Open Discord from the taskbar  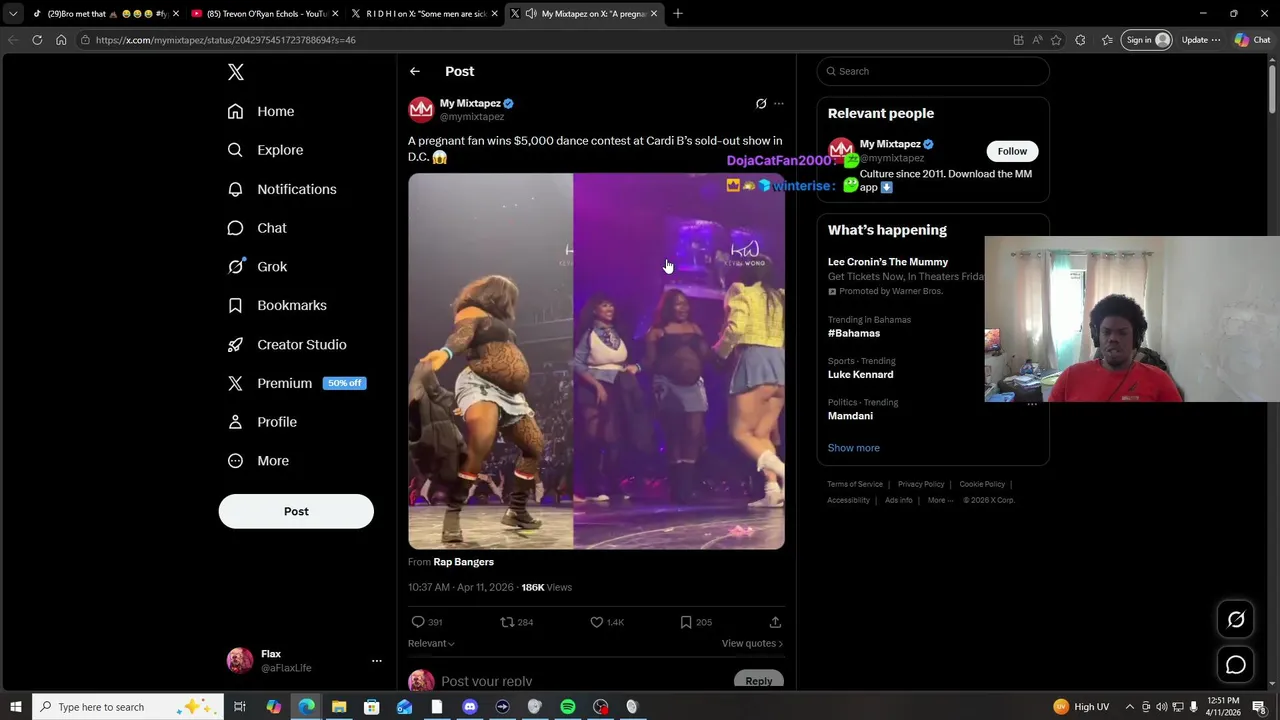click(470, 707)
